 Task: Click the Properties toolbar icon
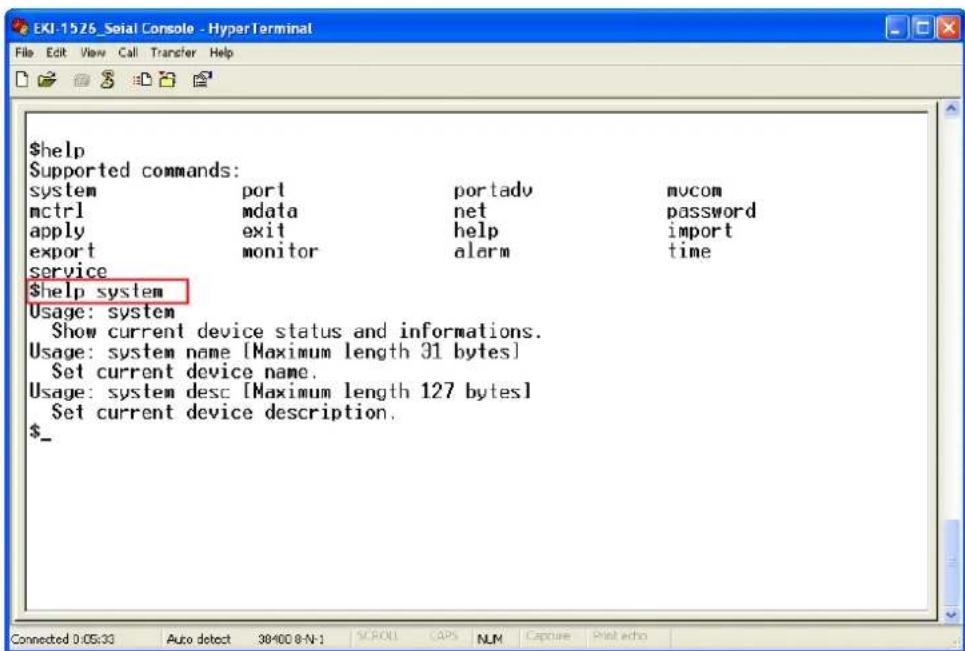click(x=202, y=80)
